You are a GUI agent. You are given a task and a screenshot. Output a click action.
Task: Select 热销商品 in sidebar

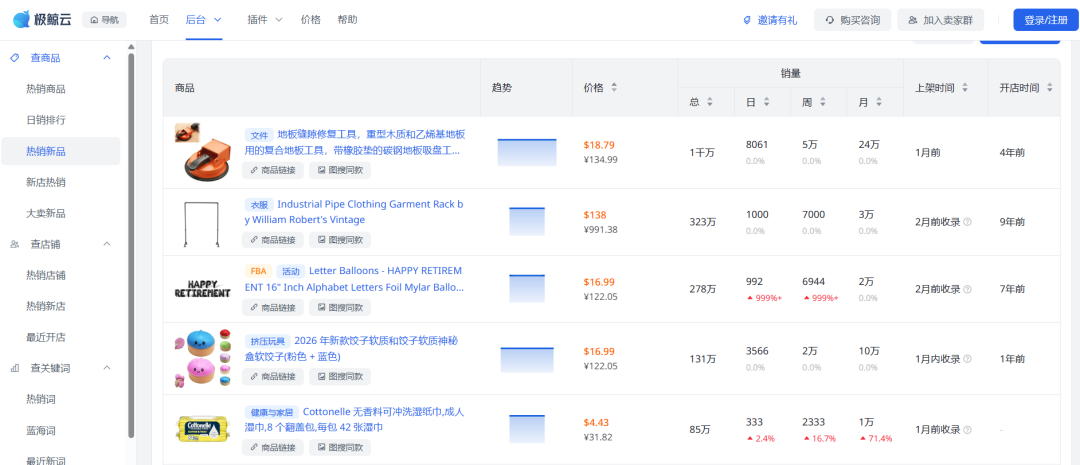(45, 89)
